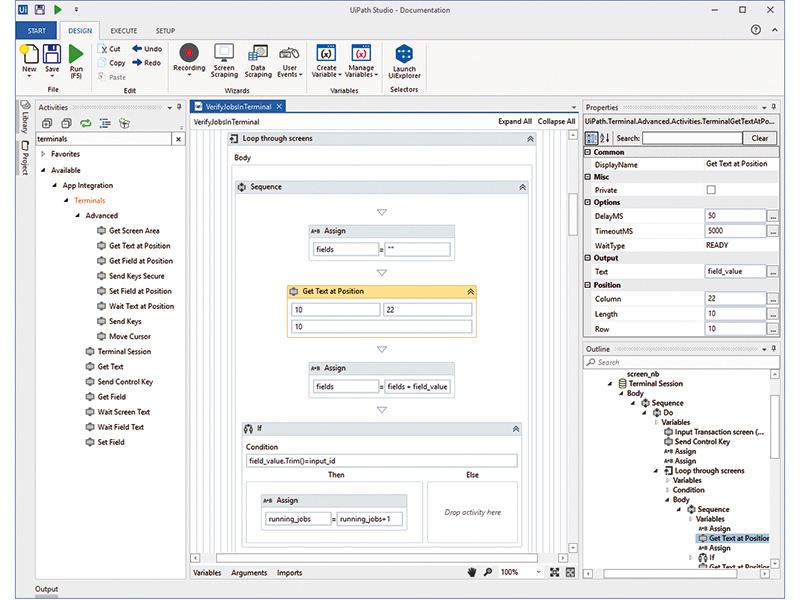Open the Manage Variables dropdown
This screenshot has width=800, height=600.
pyautogui.click(x=361, y=61)
